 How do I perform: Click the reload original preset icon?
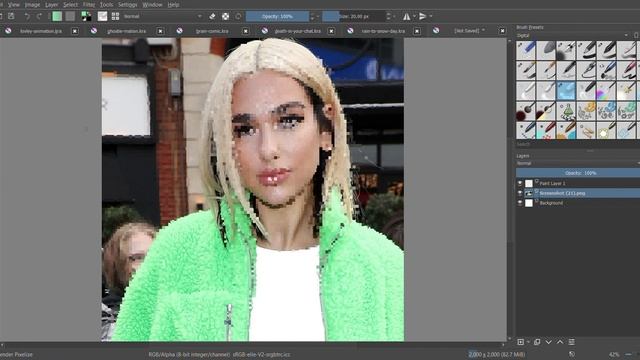(x=238, y=16)
